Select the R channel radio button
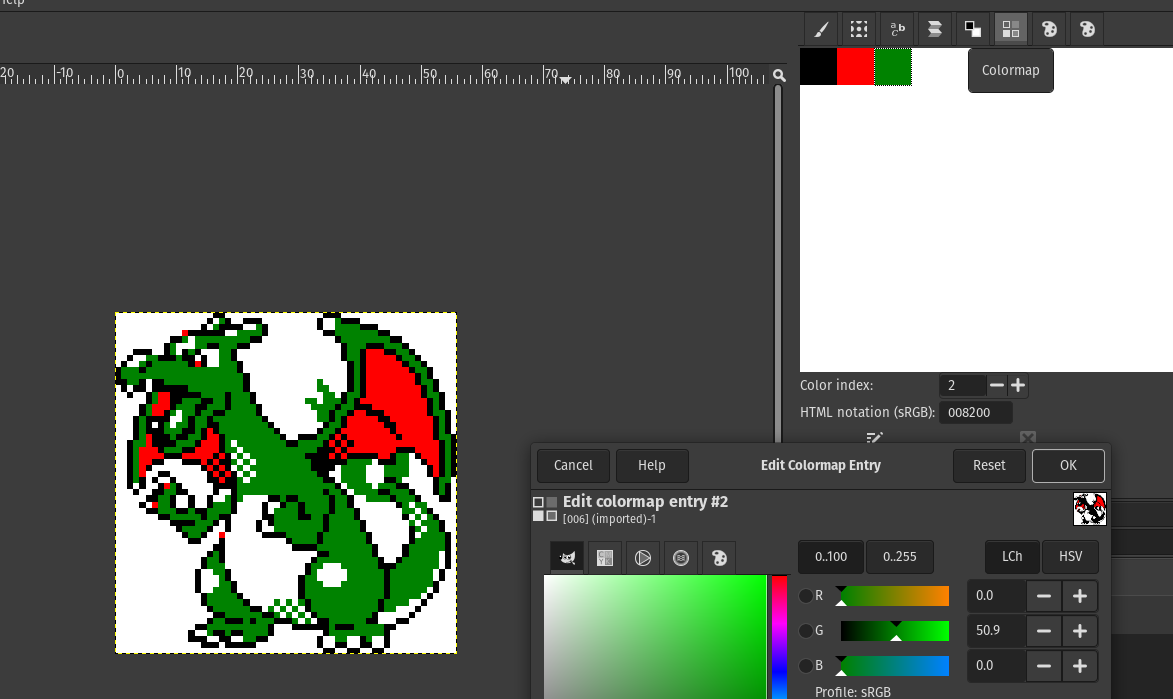Image resolution: width=1173 pixels, height=699 pixels. tap(806, 596)
